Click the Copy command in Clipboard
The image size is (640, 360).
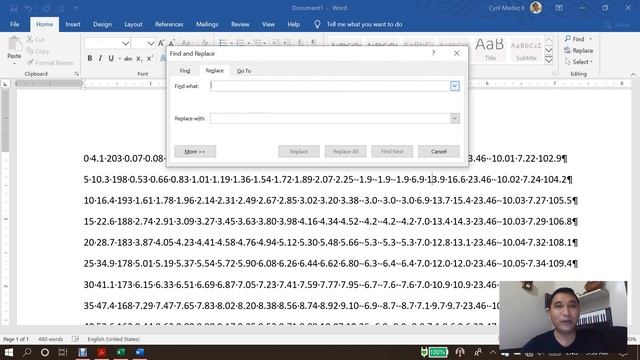coord(38,51)
